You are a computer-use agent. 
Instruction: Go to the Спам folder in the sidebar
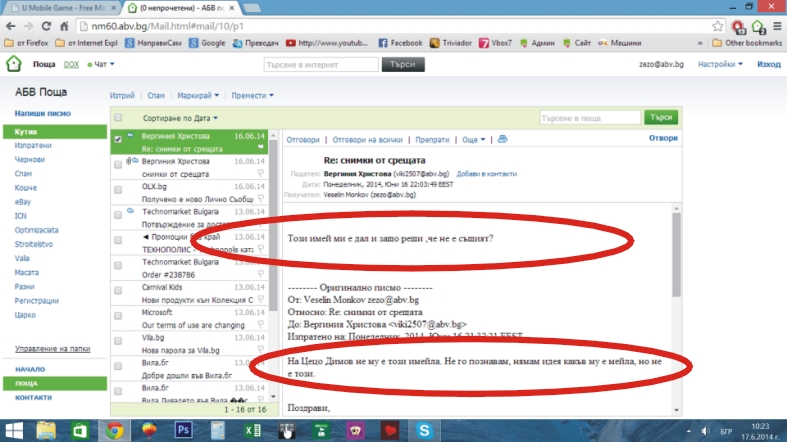tap(23, 173)
